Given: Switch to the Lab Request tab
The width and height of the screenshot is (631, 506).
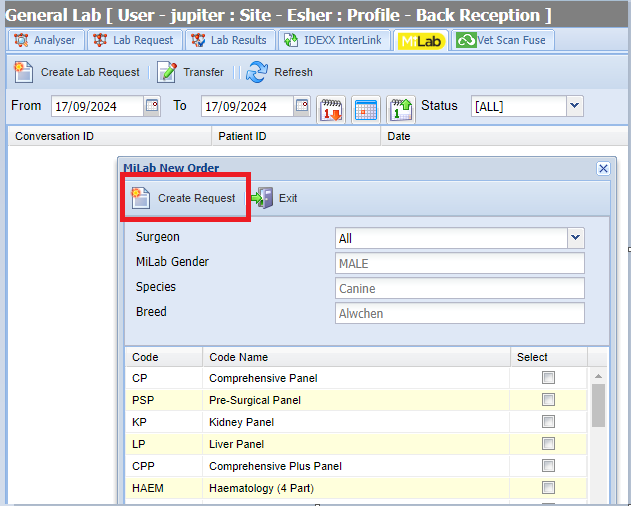Looking at the screenshot, I should 134,40.
